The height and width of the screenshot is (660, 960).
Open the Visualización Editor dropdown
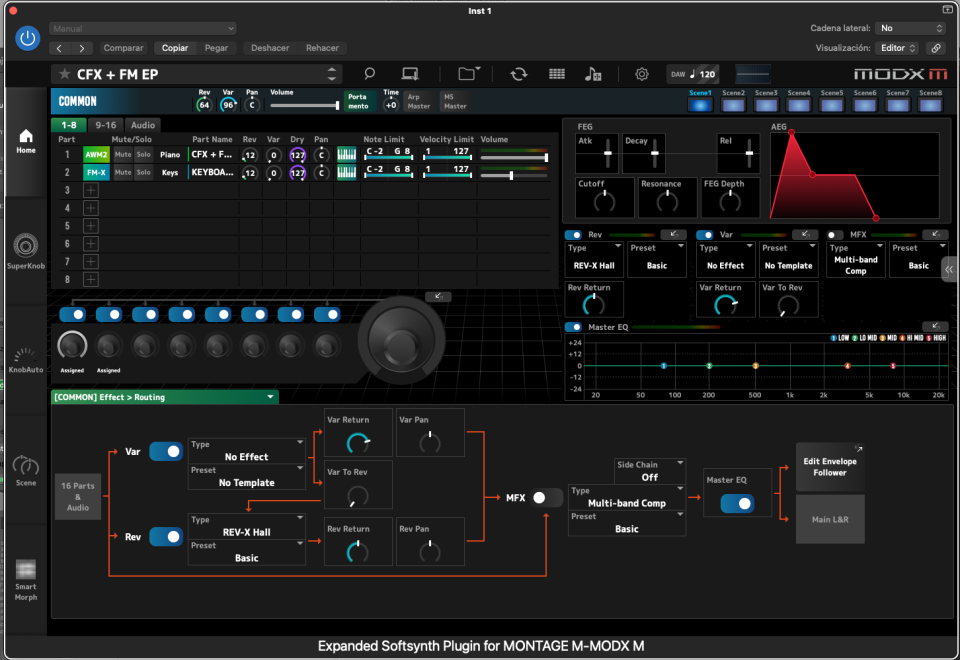pos(898,48)
